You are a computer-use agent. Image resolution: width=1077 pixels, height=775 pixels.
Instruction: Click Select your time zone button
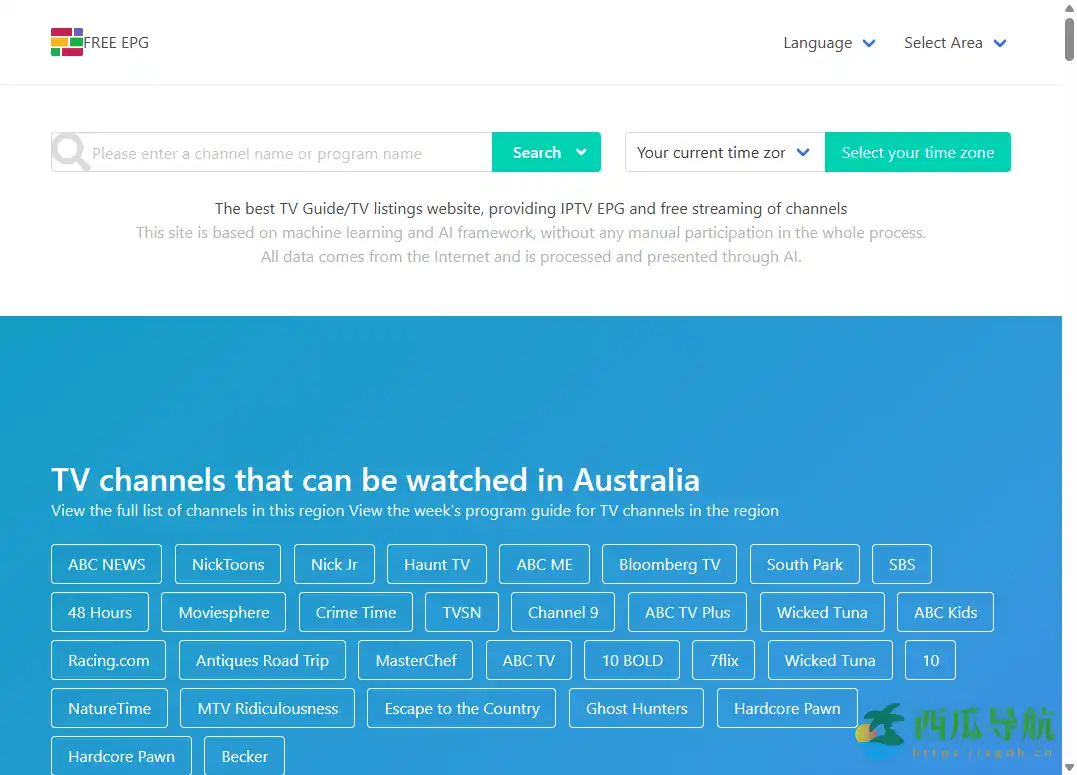click(917, 153)
